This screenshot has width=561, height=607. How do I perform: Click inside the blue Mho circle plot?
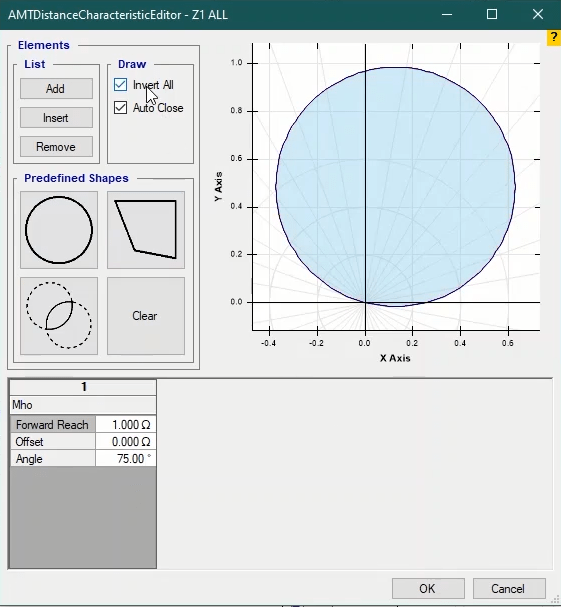tap(395, 187)
